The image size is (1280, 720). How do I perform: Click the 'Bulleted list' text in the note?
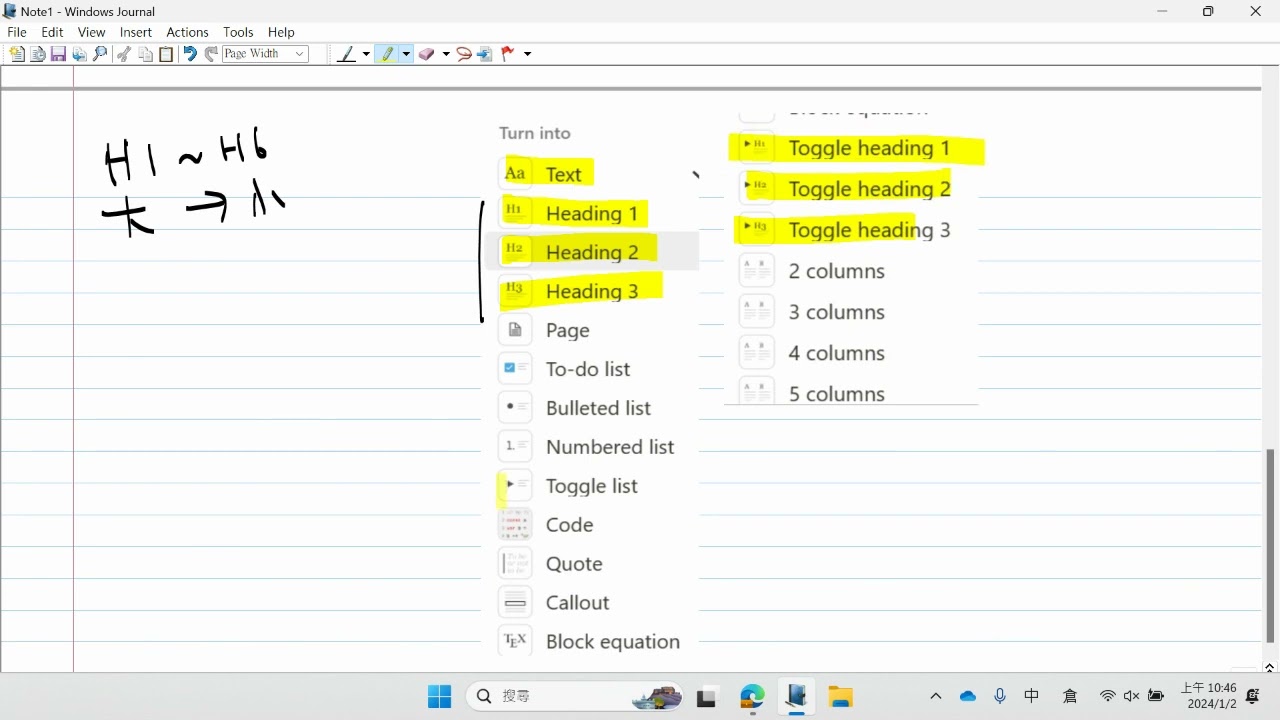598,408
